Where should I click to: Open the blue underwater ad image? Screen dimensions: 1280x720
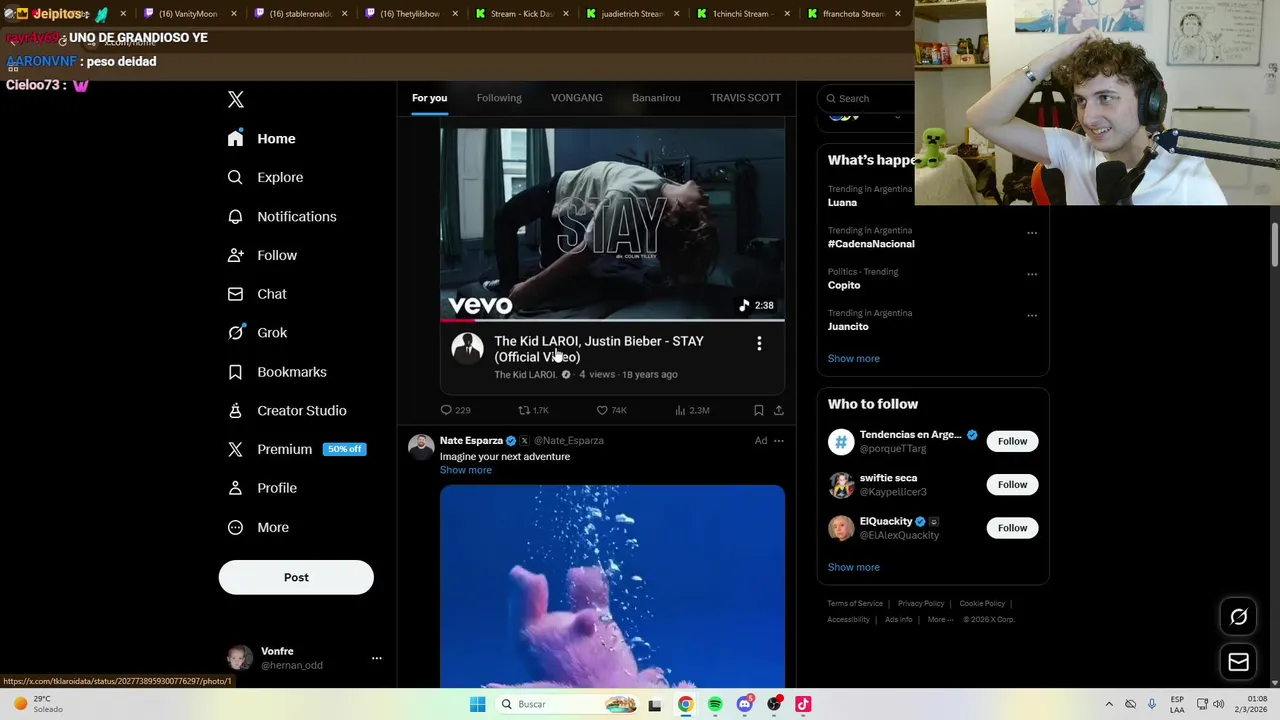point(612,586)
